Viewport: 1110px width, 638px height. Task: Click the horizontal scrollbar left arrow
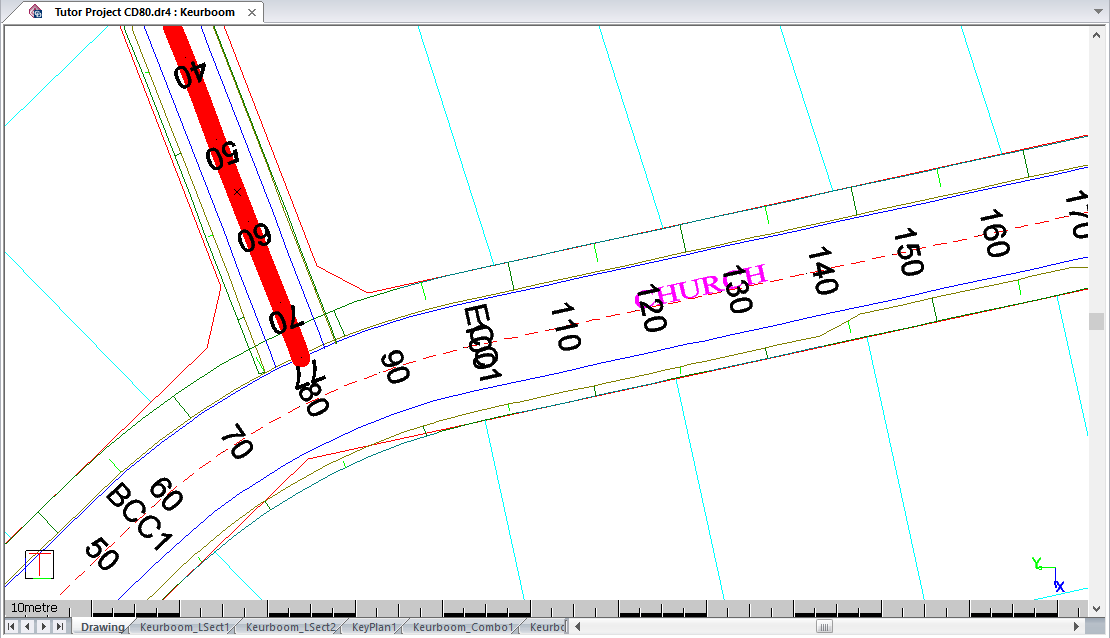pyautogui.click(x=576, y=627)
